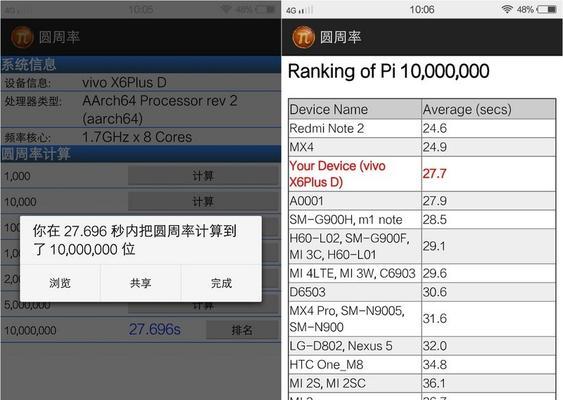The width and height of the screenshot is (563, 400).
Task: Select the 圆周率 title in the ranking screen header
Action: coord(340,37)
